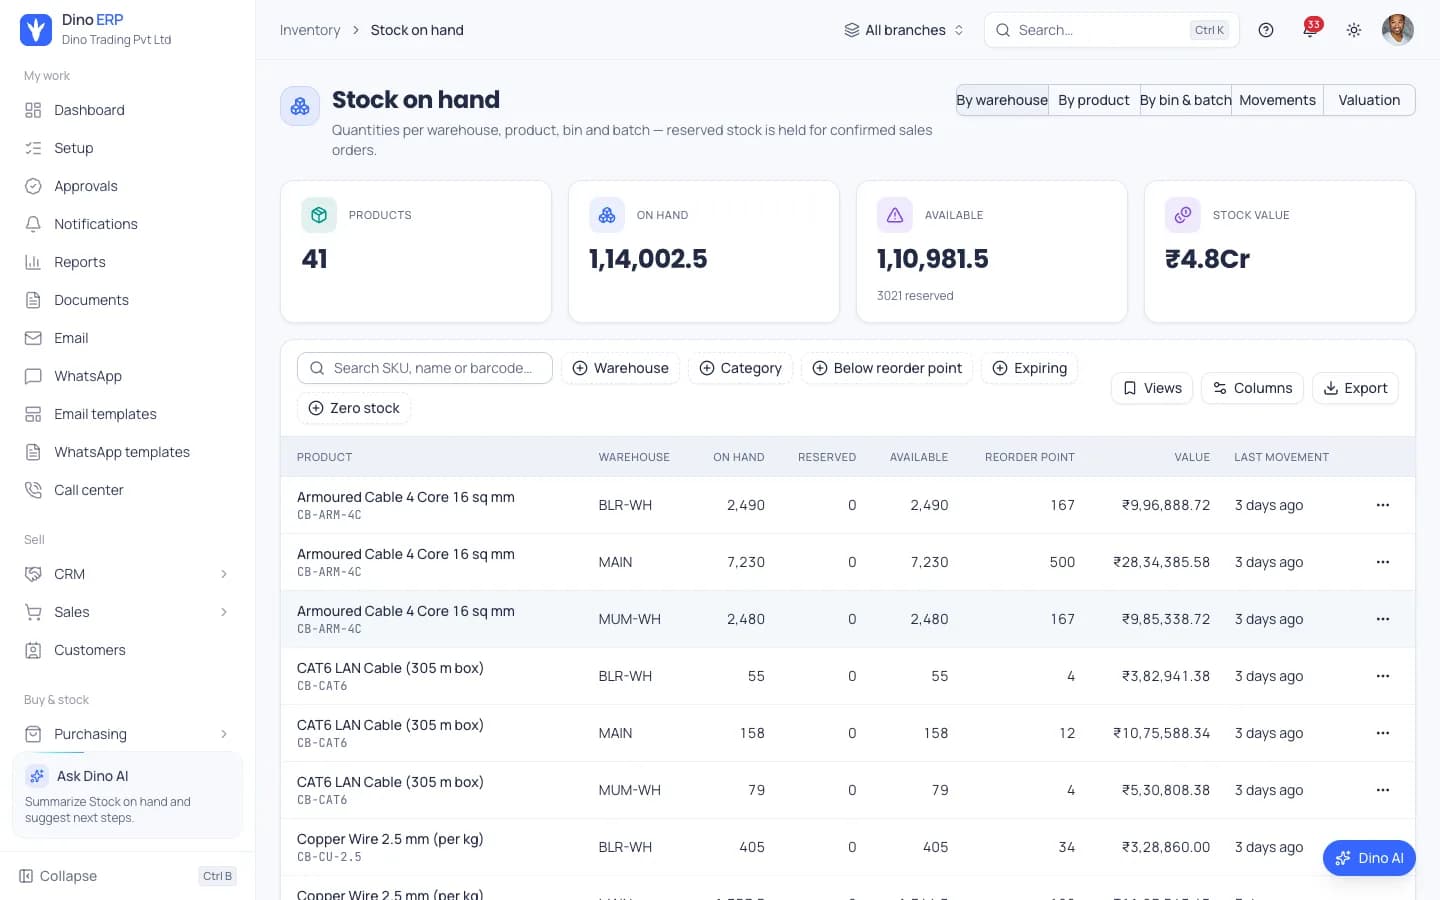Click the Dino ERP logo icon

click(x=36, y=30)
